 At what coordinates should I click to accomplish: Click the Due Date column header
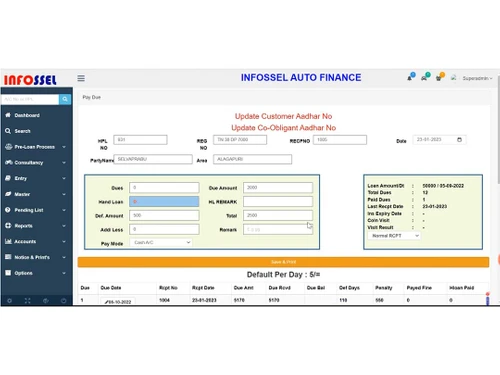[111, 288]
